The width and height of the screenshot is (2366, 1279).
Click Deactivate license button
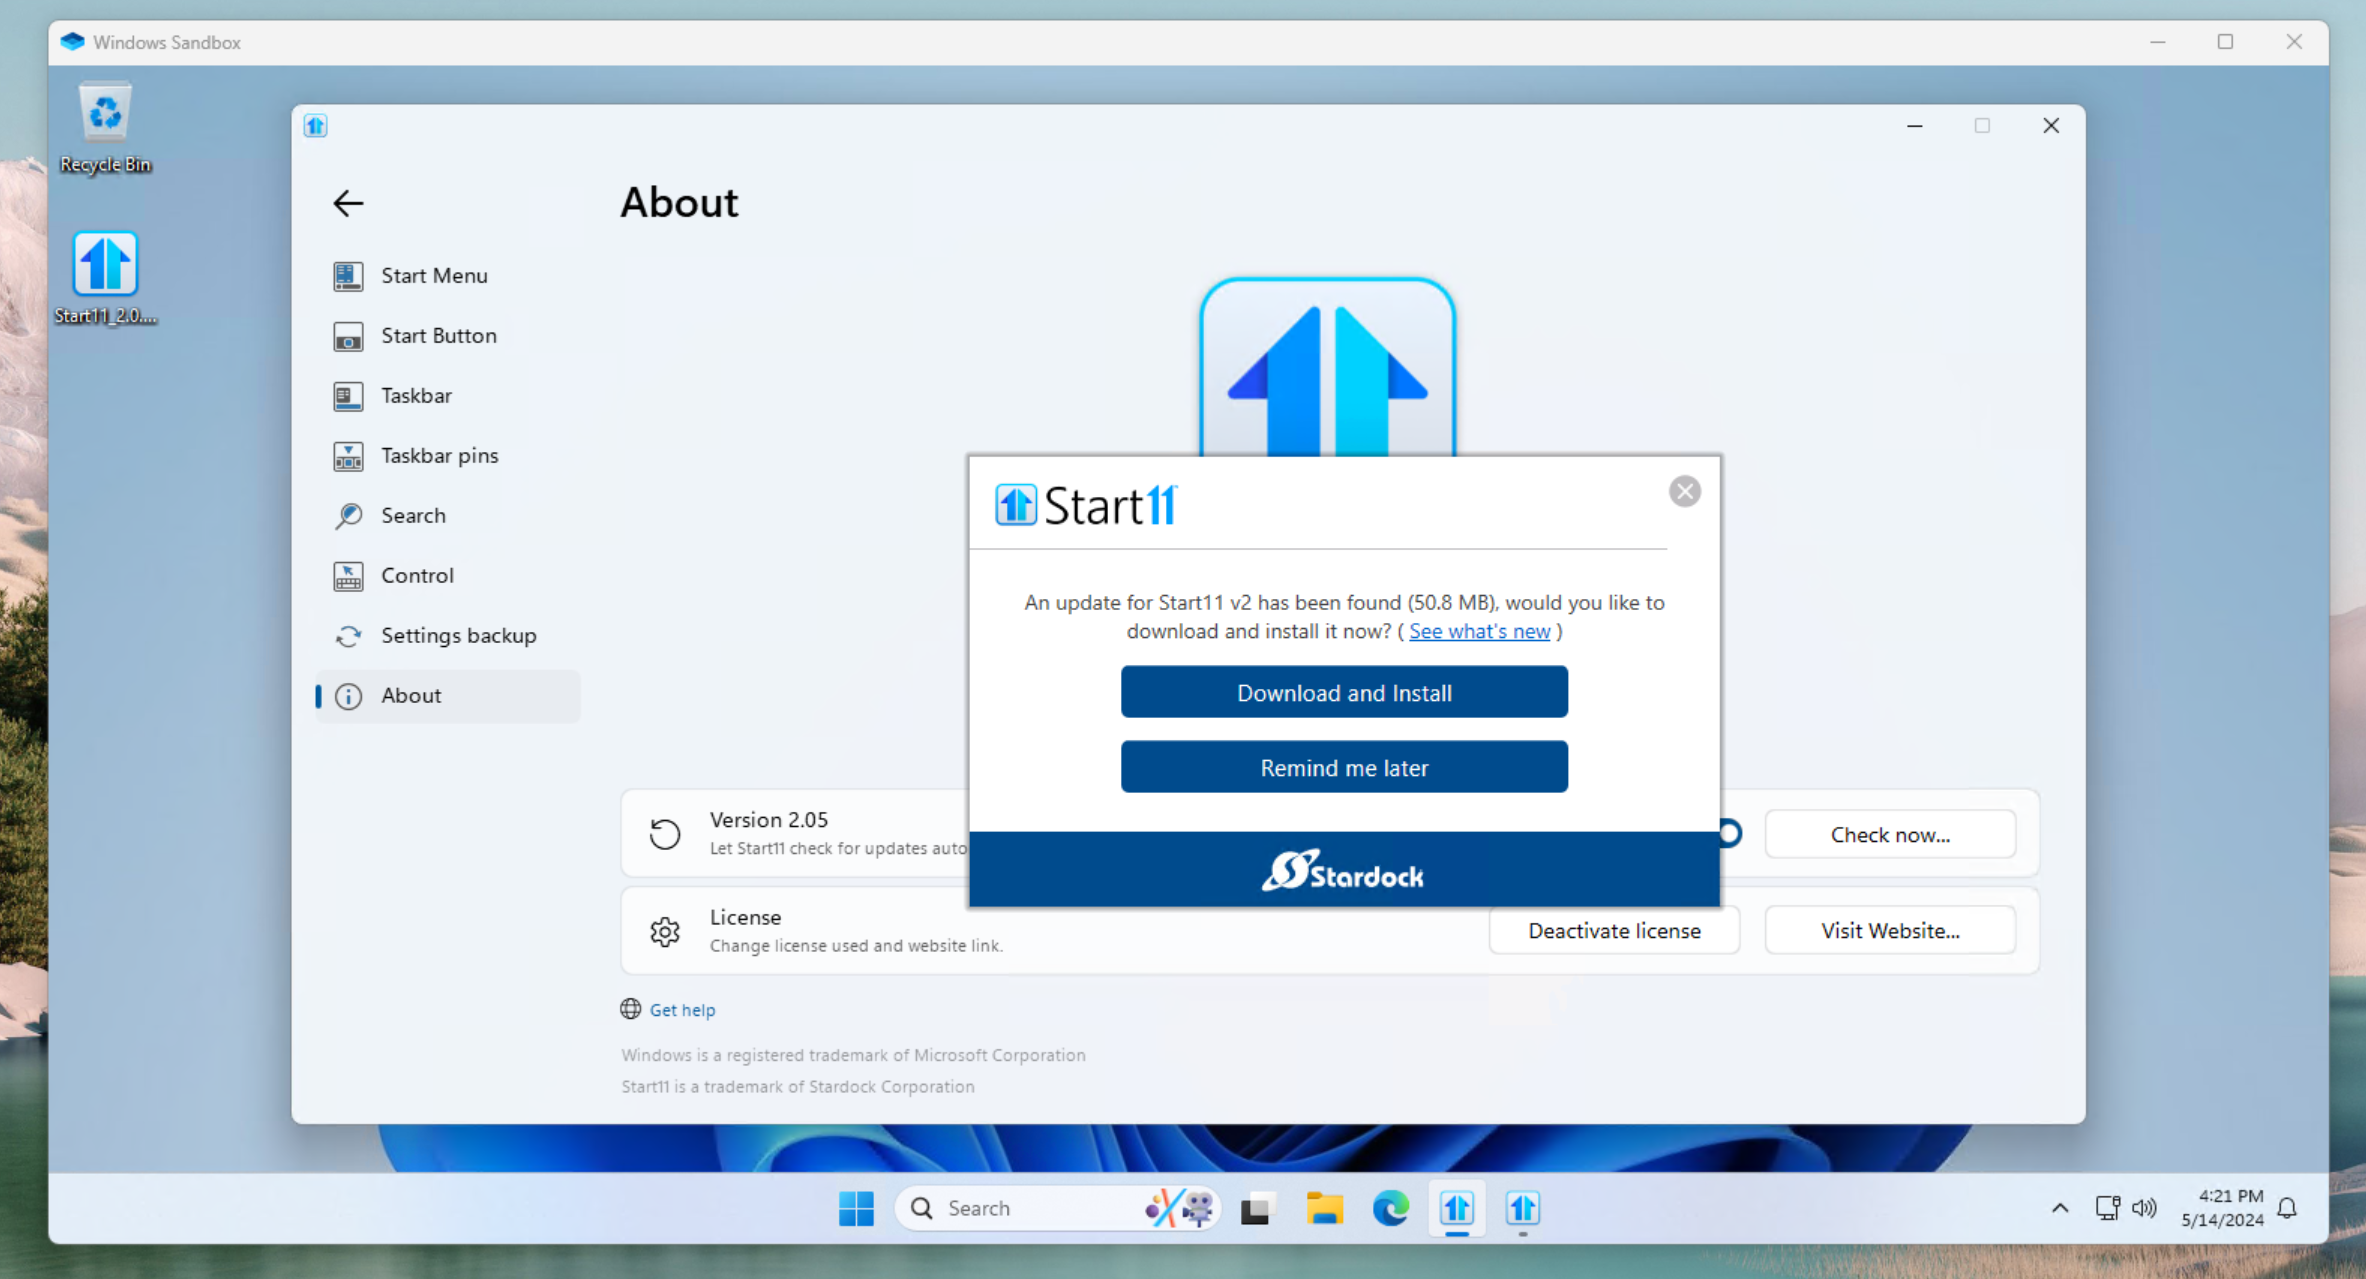coord(1613,930)
